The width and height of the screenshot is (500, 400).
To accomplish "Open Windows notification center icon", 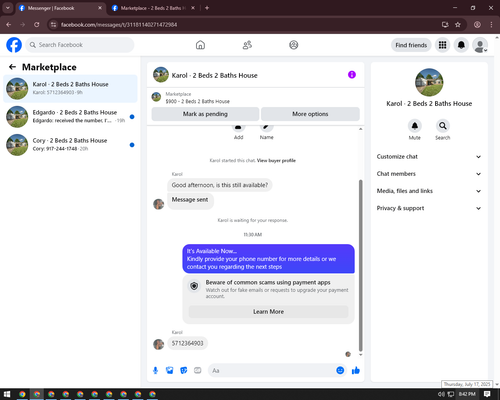I will pyautogui.click(x=487, y=394).
